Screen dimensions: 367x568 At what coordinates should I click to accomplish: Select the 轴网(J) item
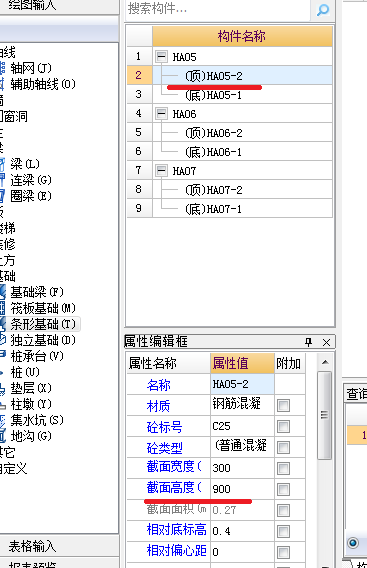click(x=30, y=68)
